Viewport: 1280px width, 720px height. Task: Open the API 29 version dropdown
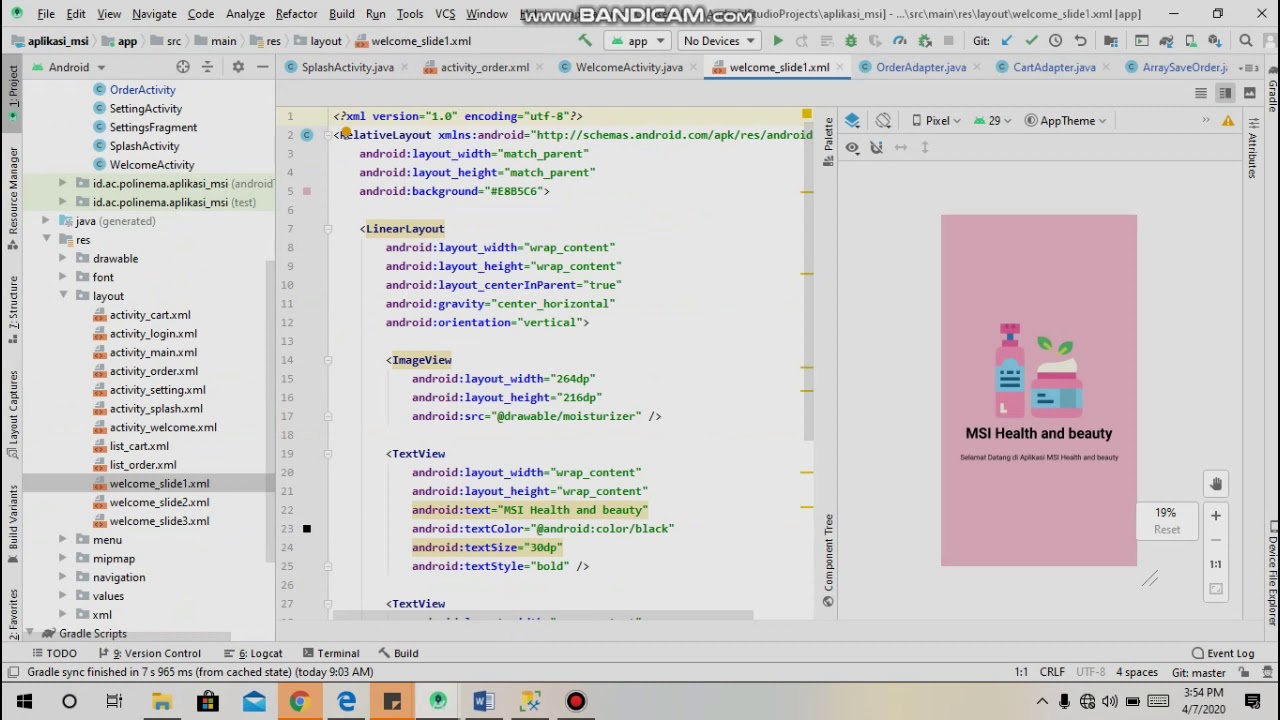pyautogui.click(x=993, y=121)
